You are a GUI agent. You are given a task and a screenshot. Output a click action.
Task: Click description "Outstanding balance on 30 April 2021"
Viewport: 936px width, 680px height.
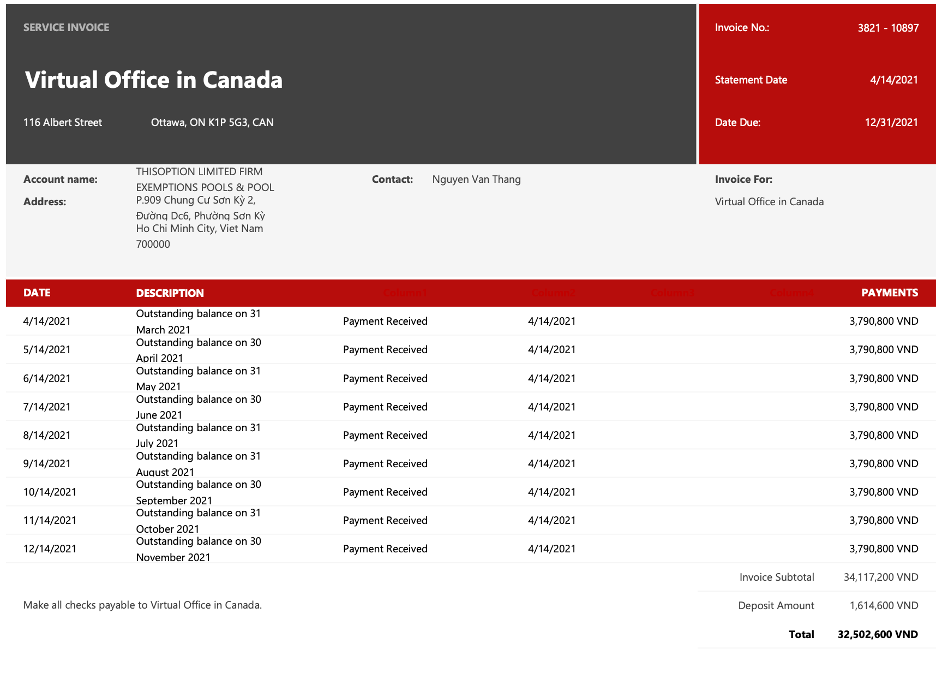tap(198, 350)
